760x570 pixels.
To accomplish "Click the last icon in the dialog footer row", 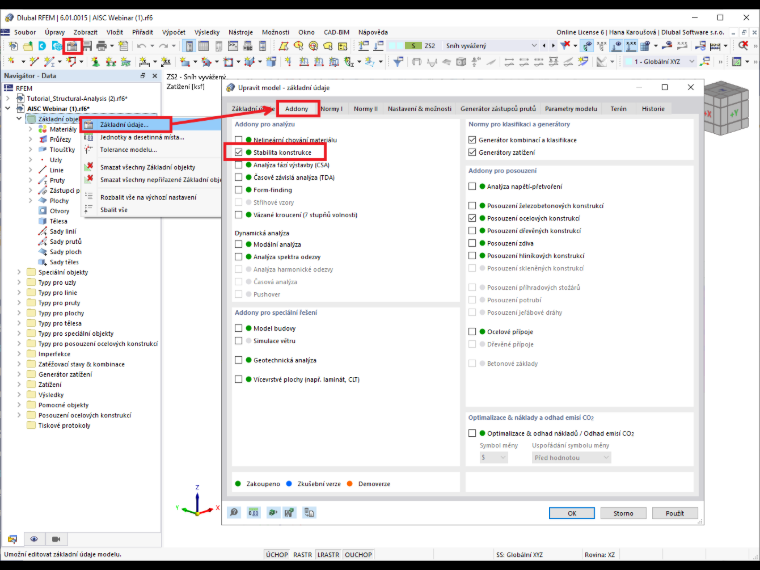I will coord(309,512).
